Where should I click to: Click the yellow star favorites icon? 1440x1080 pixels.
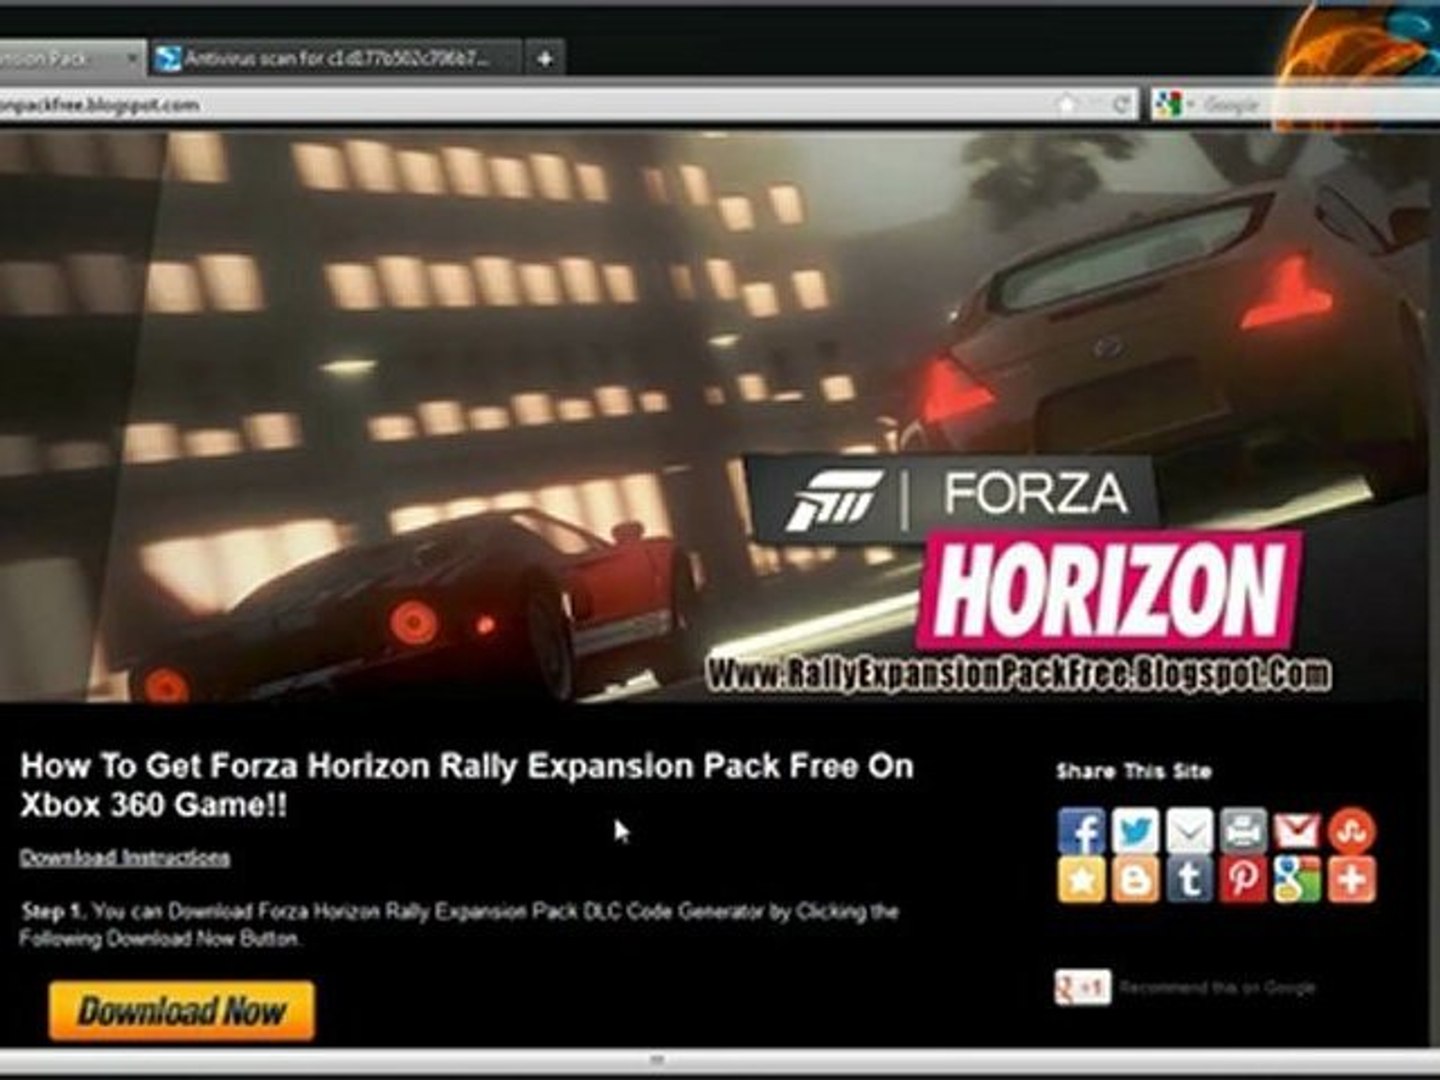coord(1082,880)
